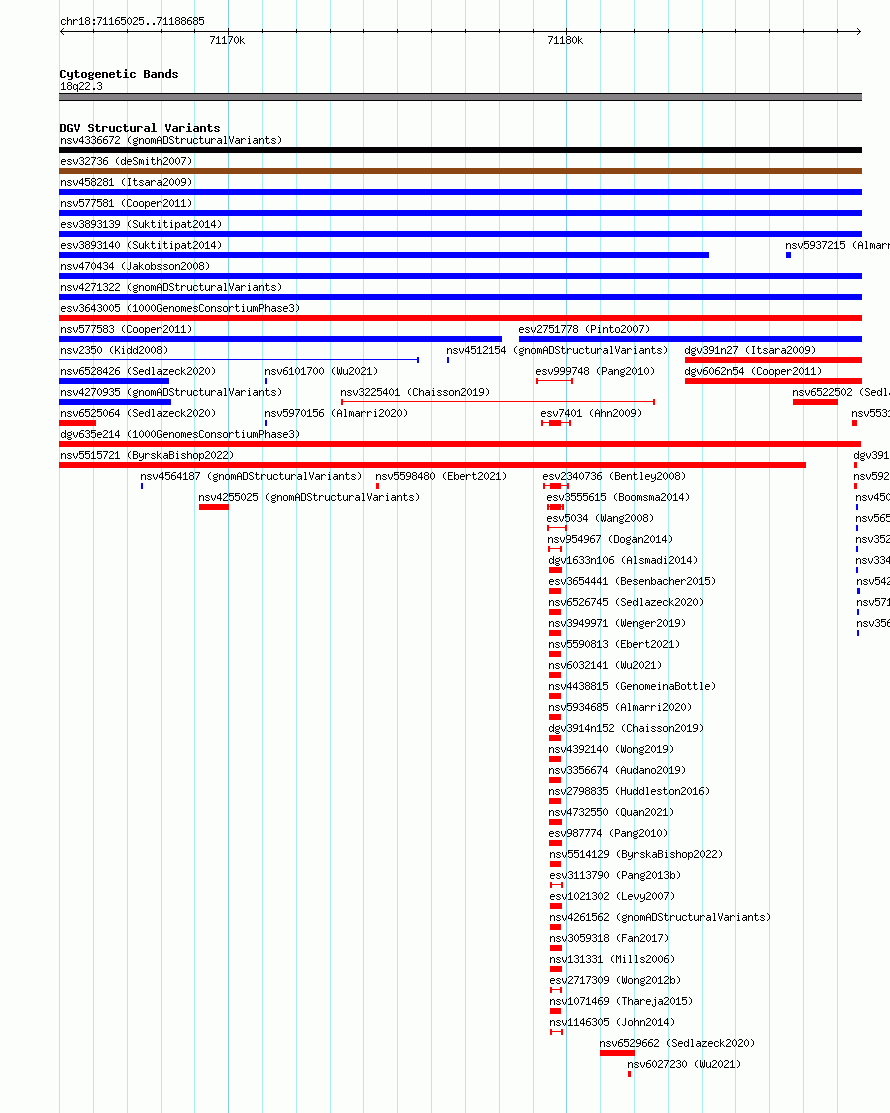Open nsv131331 Mills2006 label
This screenshot has width=890, height=1113.
point(612,960)
